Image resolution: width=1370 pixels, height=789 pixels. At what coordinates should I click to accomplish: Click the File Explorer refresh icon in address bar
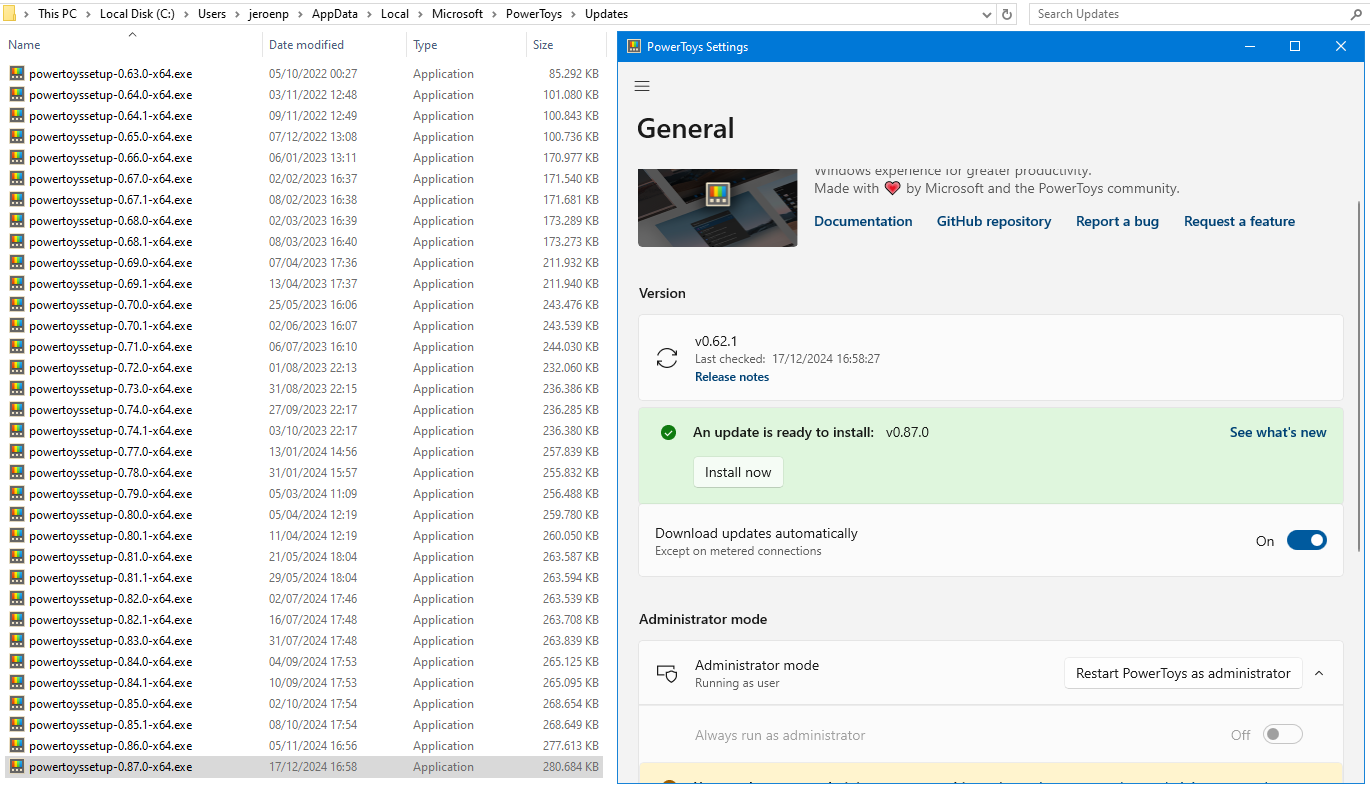(x=1008, y=13)
